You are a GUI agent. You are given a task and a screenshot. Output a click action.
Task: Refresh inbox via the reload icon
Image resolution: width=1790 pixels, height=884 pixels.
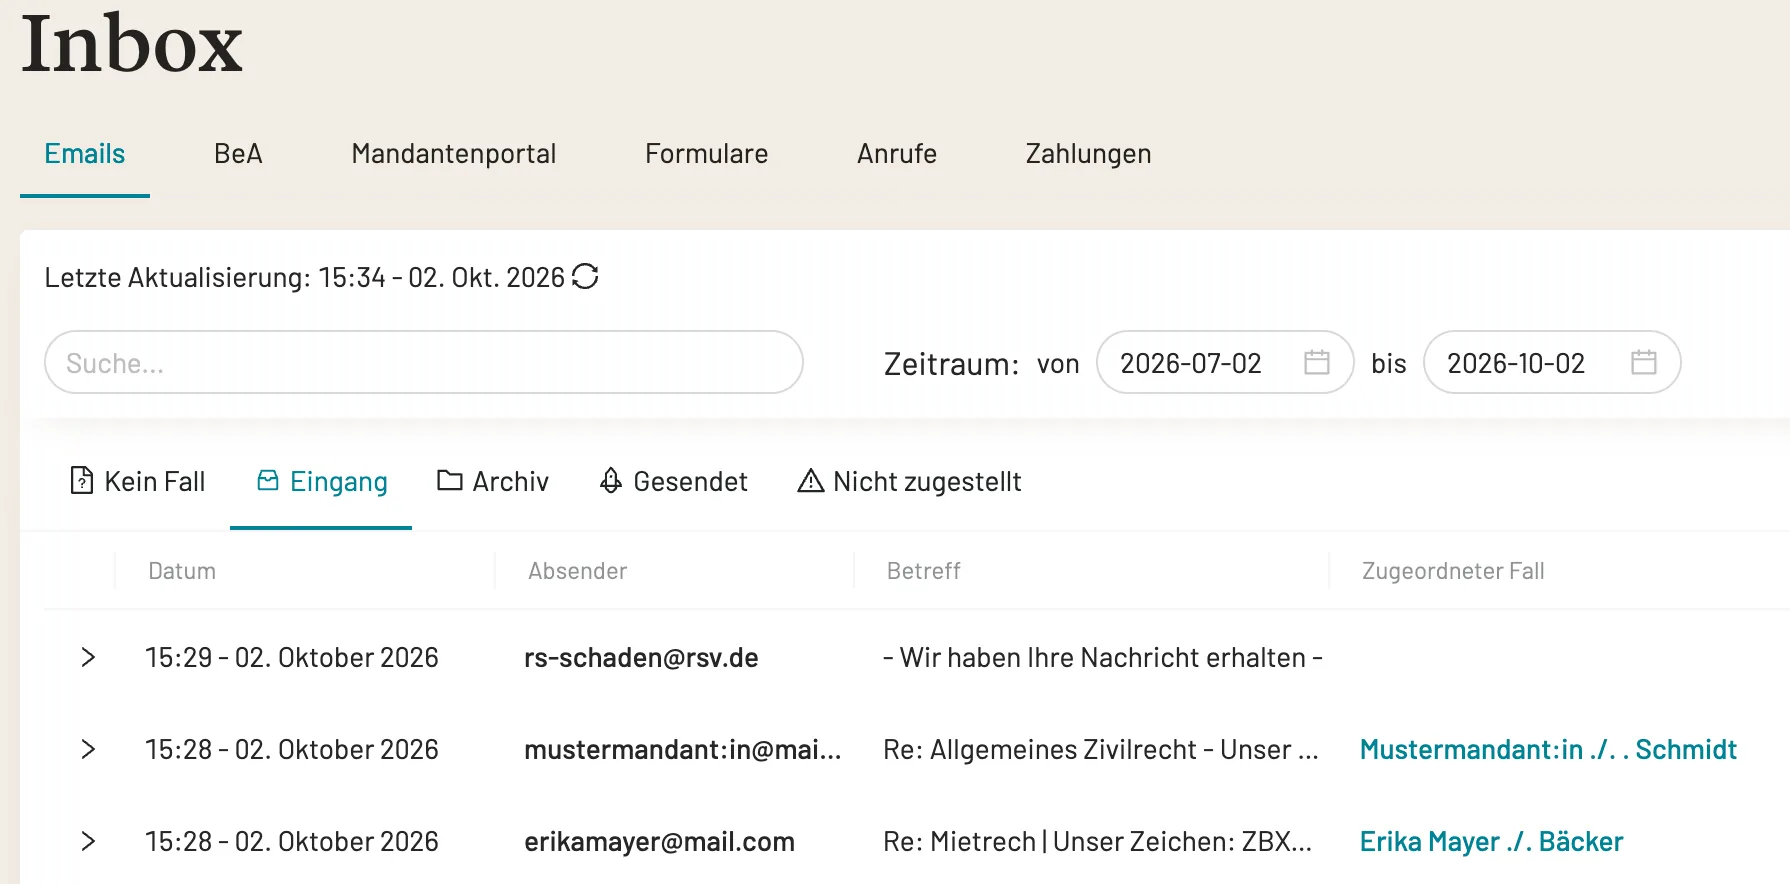point(585,277)
